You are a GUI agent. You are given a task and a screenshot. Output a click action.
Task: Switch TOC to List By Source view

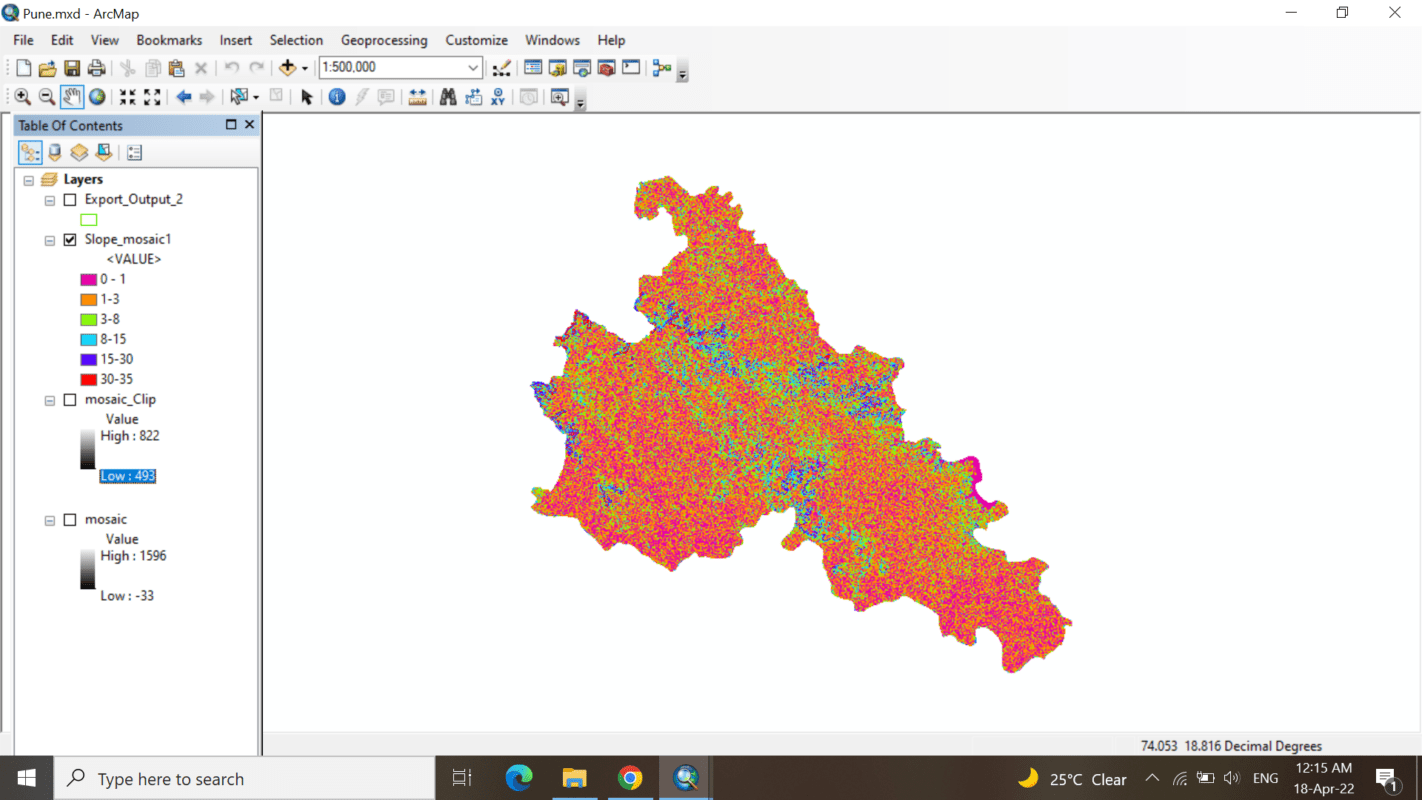point(54,151)
